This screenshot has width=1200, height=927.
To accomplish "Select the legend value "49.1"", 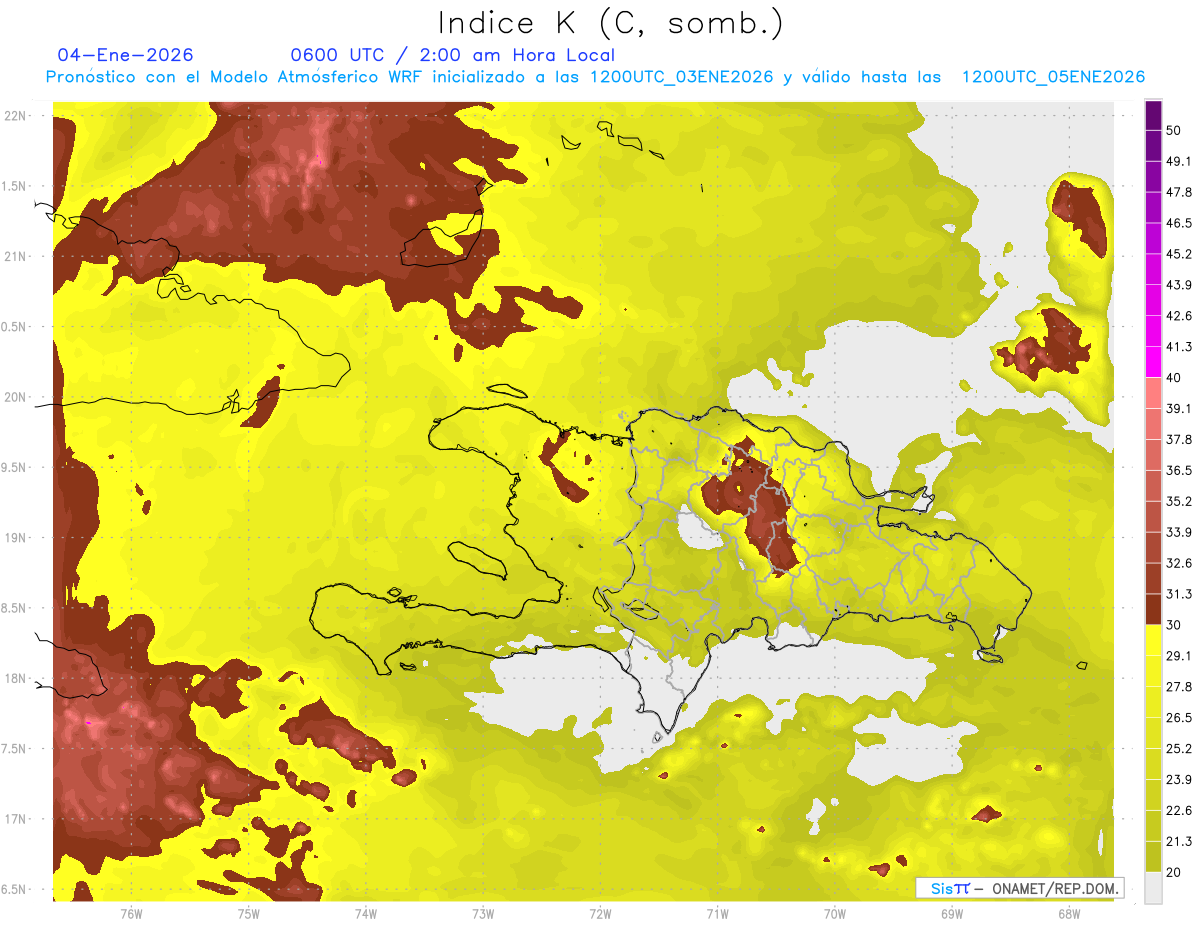I will 1178,161.
